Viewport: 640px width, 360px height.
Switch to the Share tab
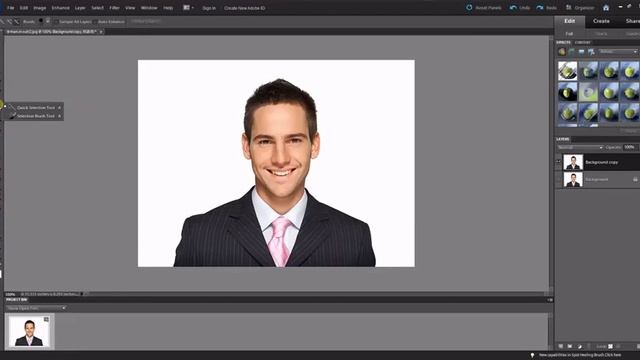coord(632,21)
